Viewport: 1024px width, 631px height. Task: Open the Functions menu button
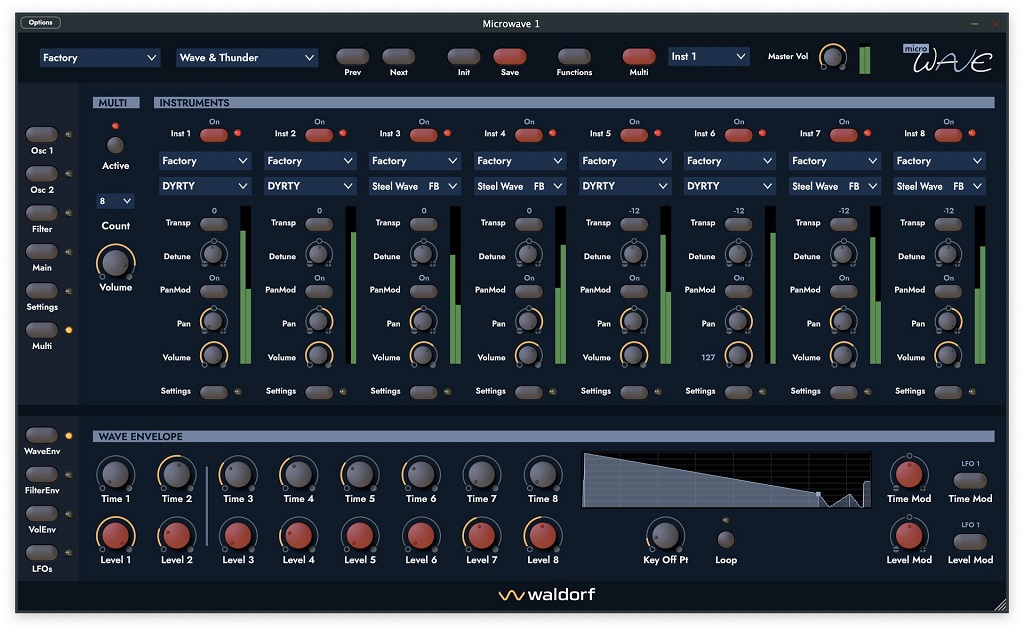574,57
